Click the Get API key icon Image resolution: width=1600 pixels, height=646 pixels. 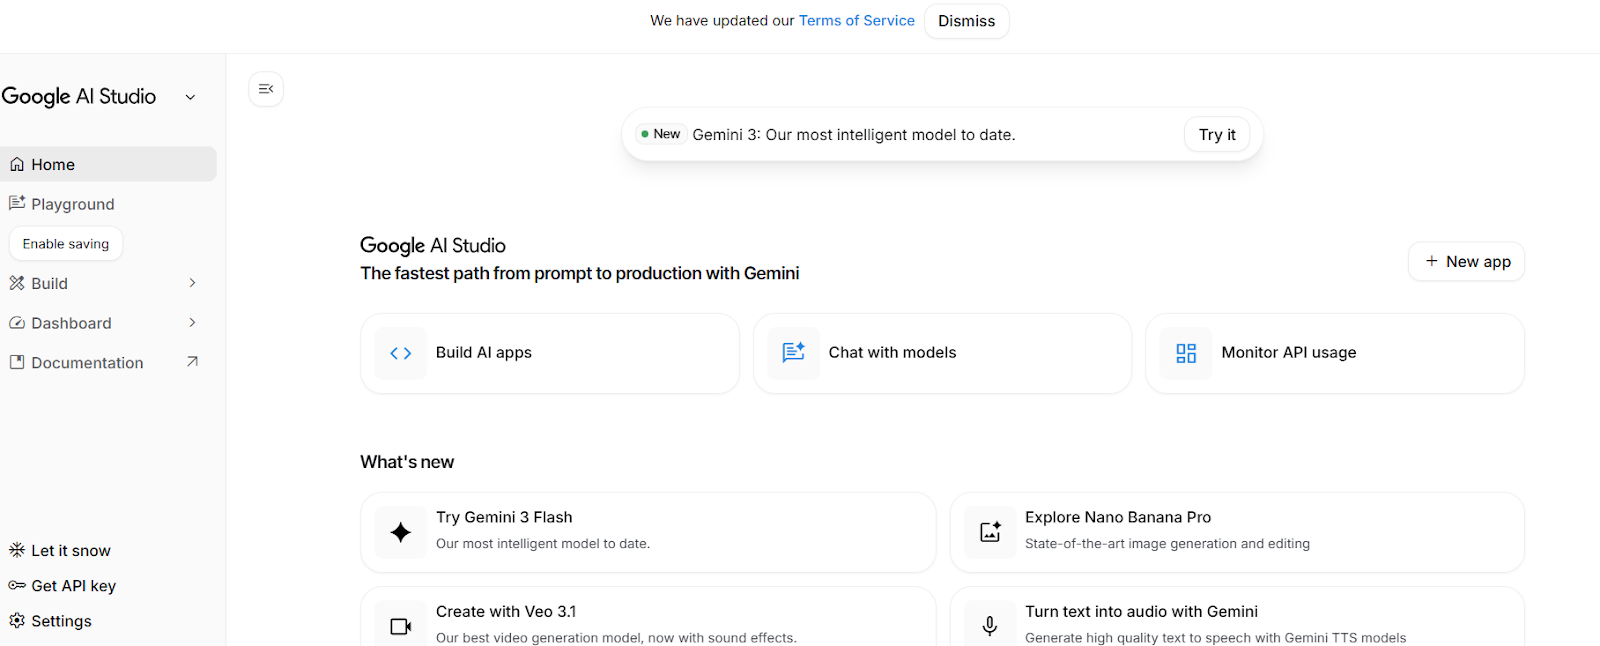pyautogui.click(x=17, y=585)
